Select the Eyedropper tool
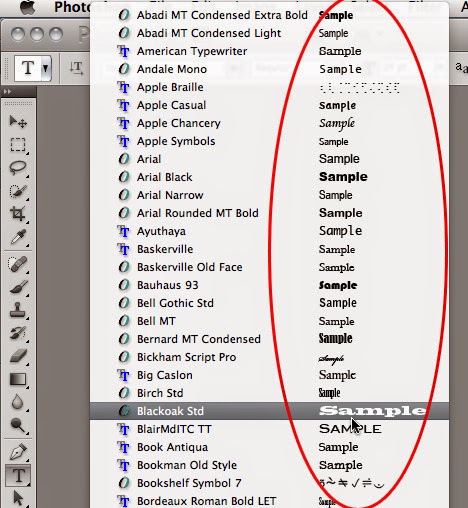Screen dimensions: 468x508 pyautogui.click(x=18, y=237)
